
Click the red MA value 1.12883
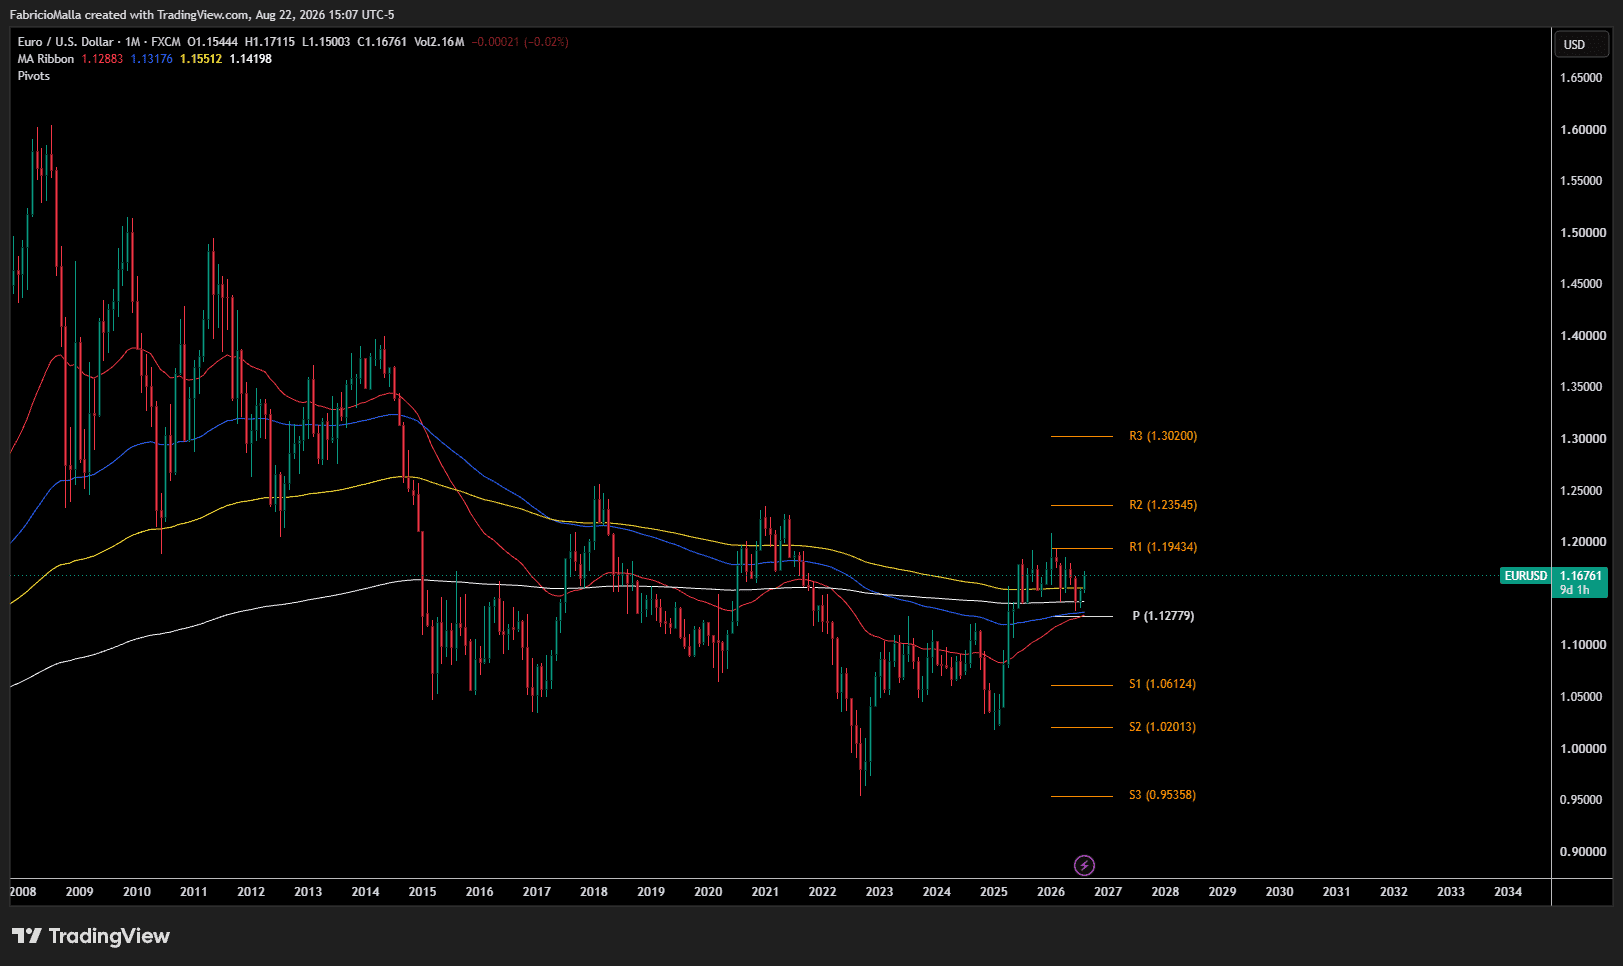click(x=102, y=59)
